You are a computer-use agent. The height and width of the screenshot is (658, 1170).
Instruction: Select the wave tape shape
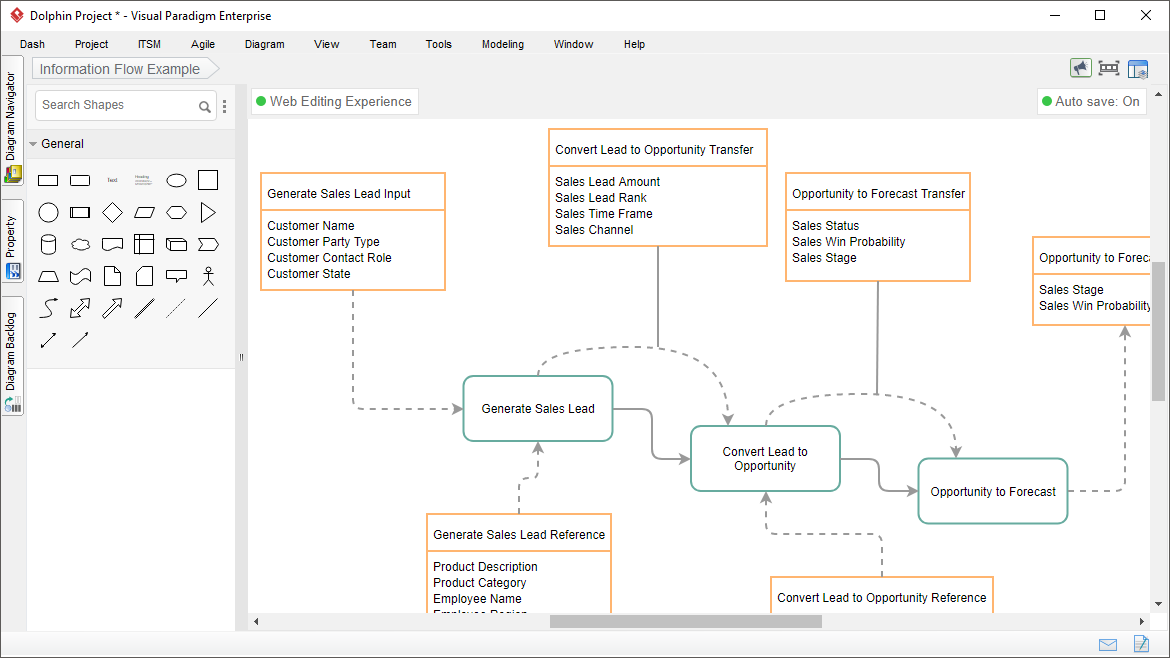pyautogui.click(x=81, y=277)
